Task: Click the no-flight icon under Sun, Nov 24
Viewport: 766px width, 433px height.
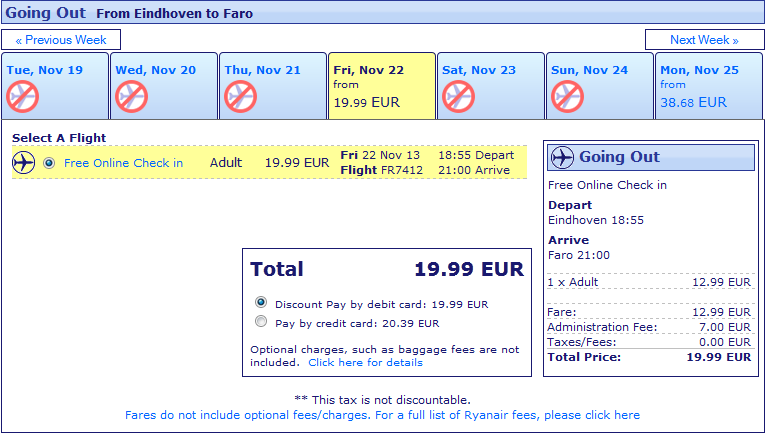Action: 567,97
